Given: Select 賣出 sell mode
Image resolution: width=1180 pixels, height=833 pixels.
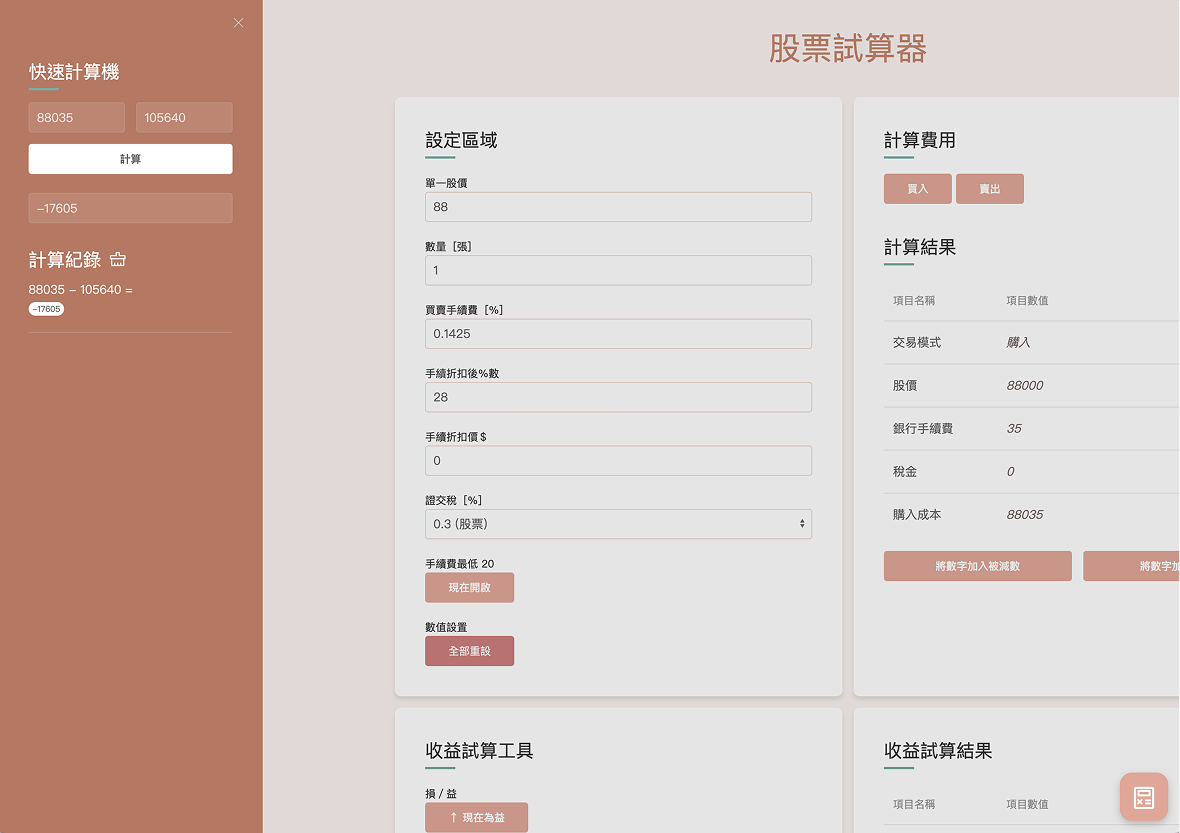Looking at the screenshot, I should click(989, 189).
